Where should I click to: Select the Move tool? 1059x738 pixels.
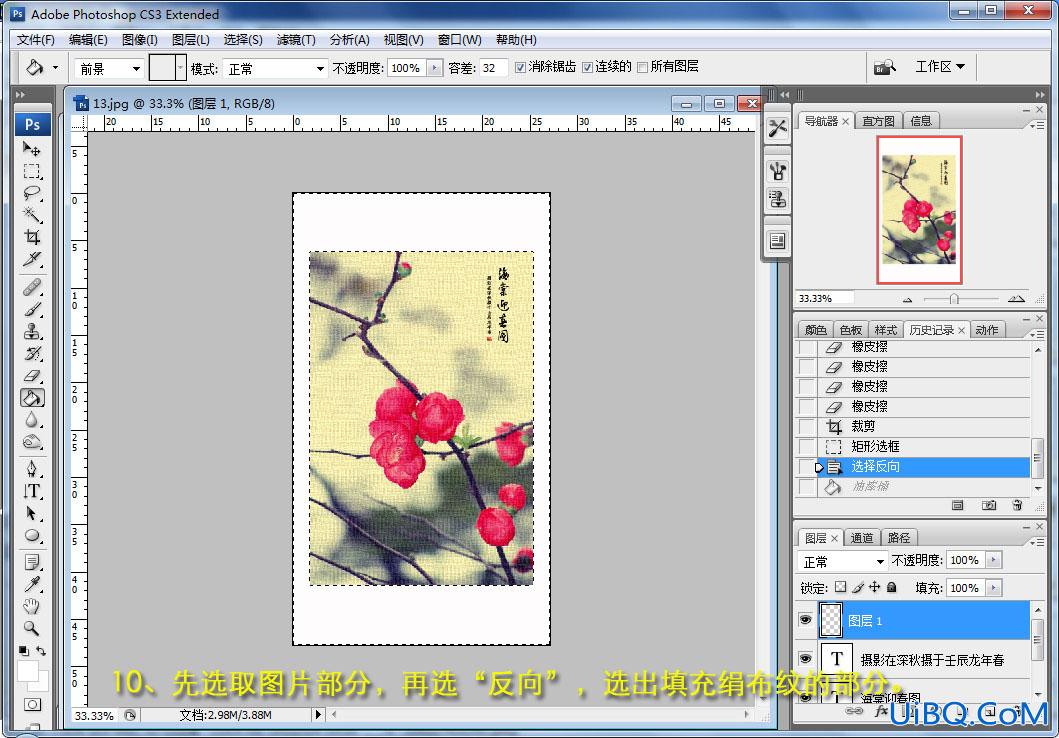point(32,149)
